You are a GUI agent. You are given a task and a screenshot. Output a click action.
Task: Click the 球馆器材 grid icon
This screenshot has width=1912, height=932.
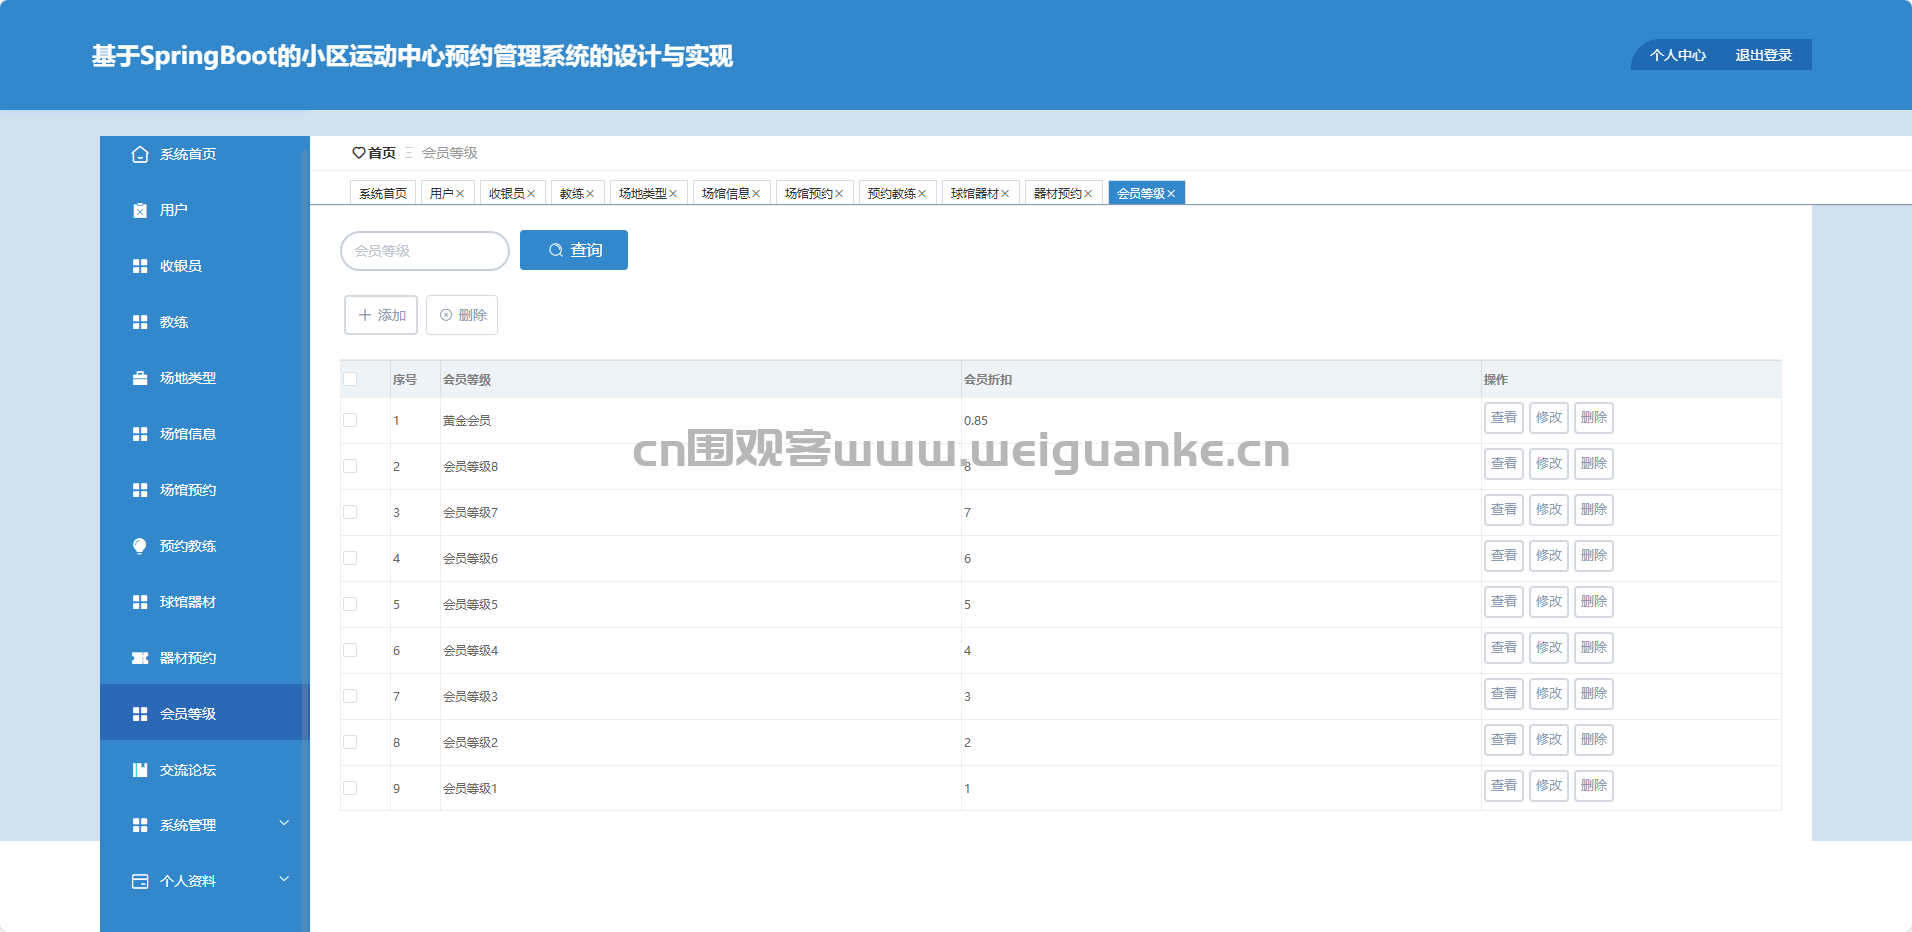pyautogui.click(x=140, y=602)
